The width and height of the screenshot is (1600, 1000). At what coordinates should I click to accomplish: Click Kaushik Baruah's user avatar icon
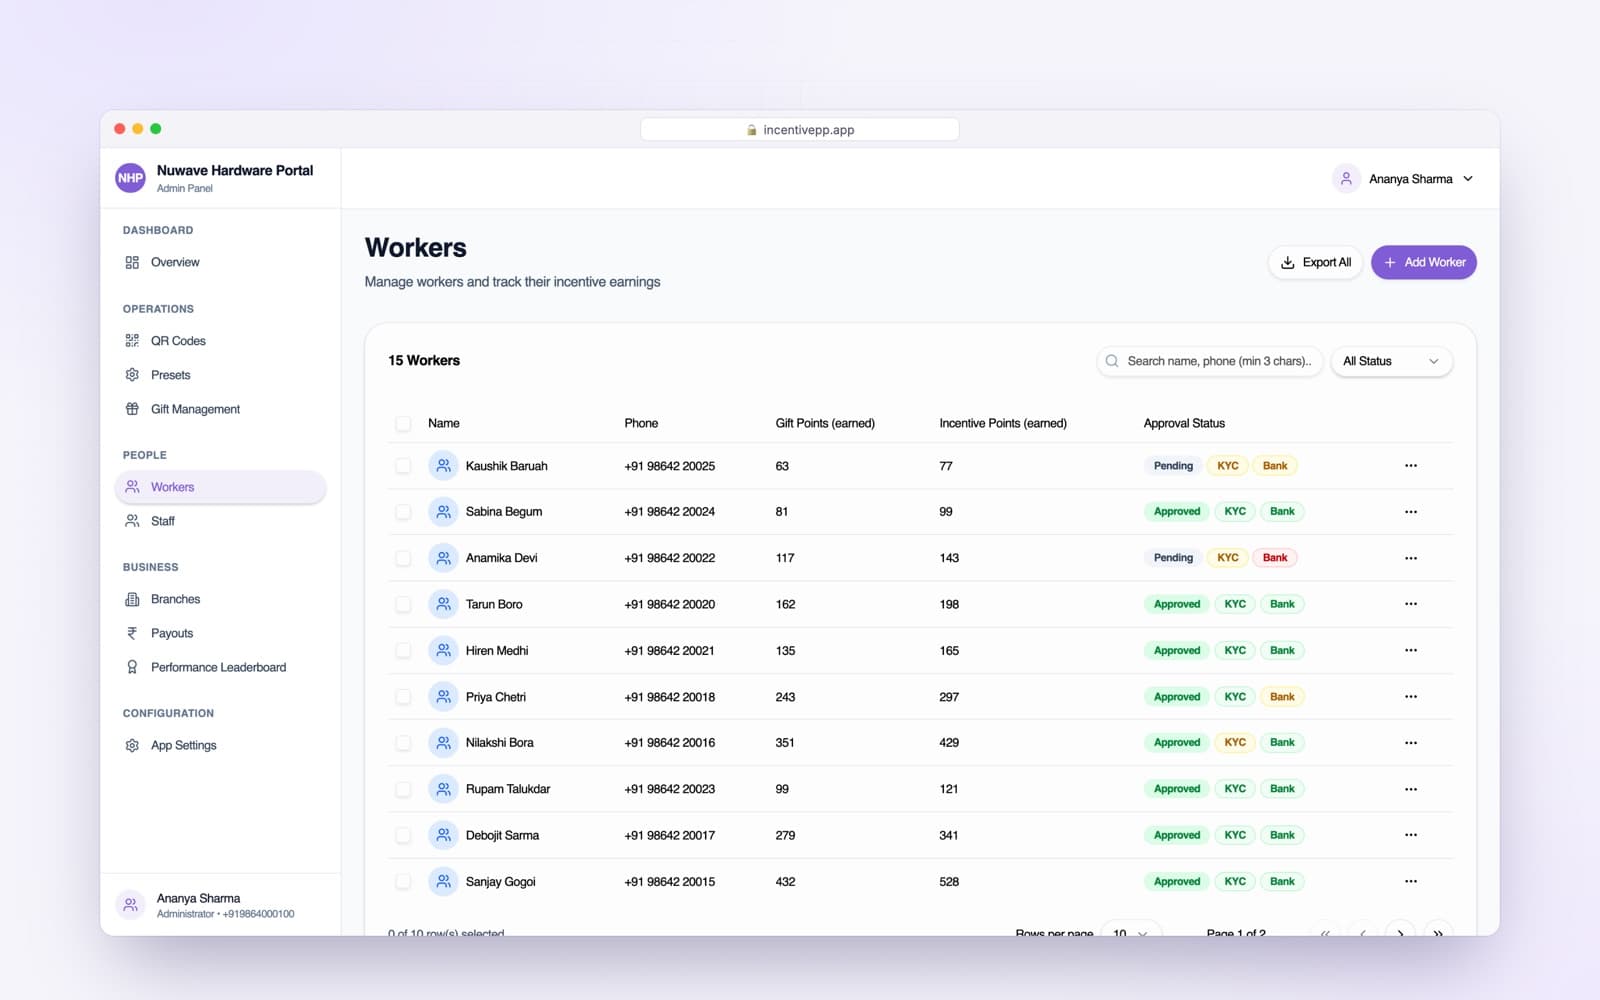coord(443,466)
